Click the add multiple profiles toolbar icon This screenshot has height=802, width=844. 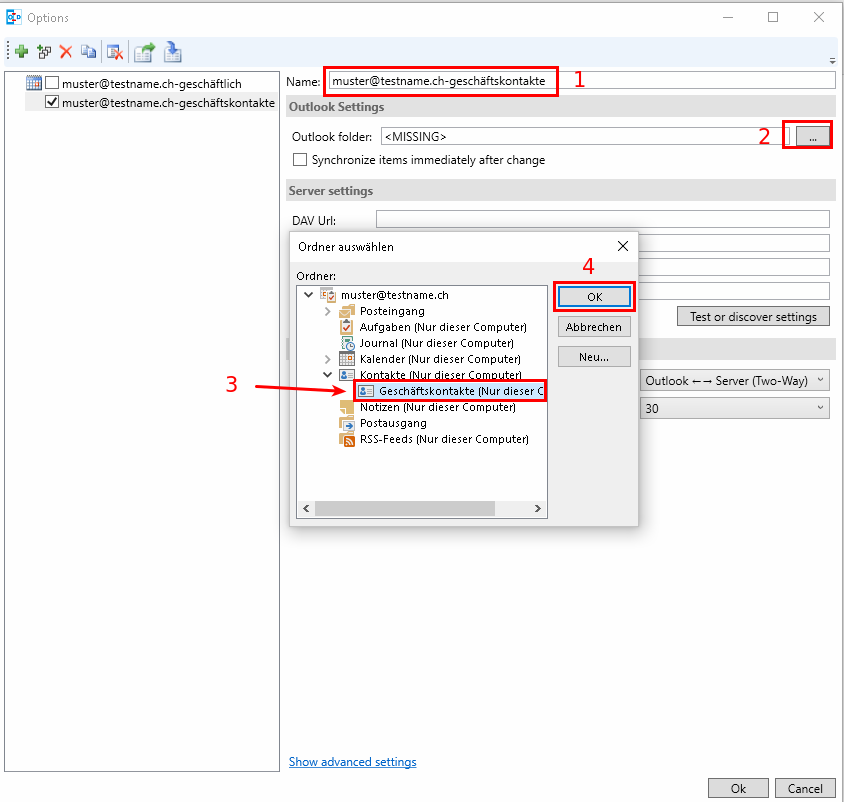(x=43, y=52)
